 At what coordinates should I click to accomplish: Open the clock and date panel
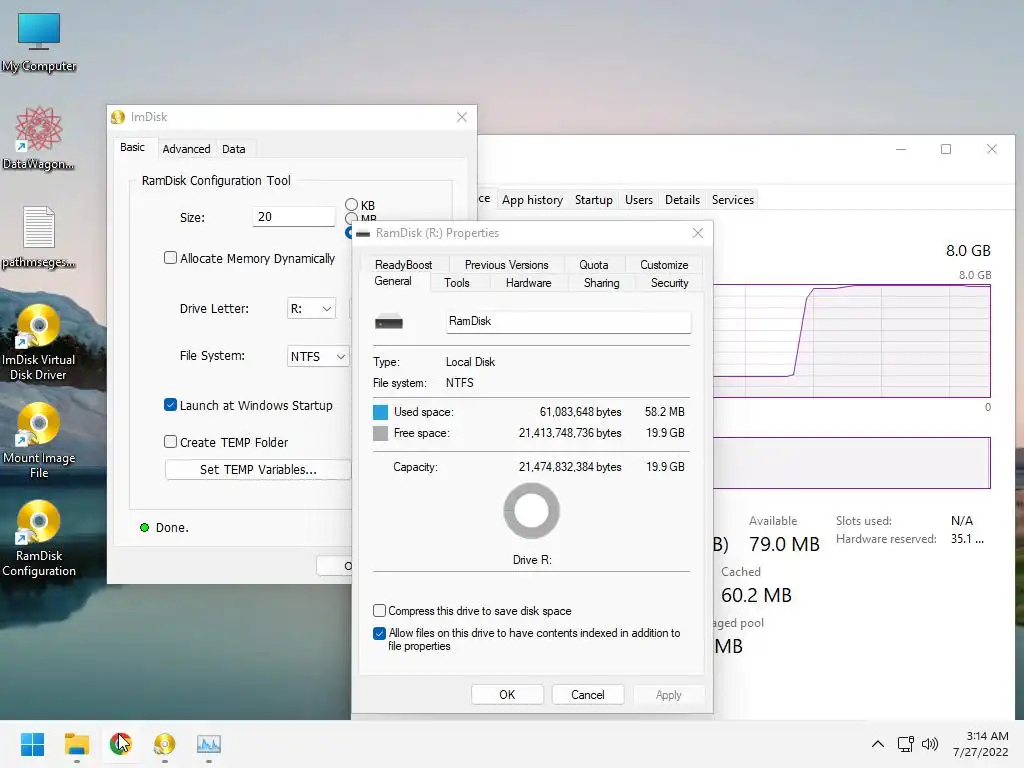pyautogui.click(x=980, y=744)
